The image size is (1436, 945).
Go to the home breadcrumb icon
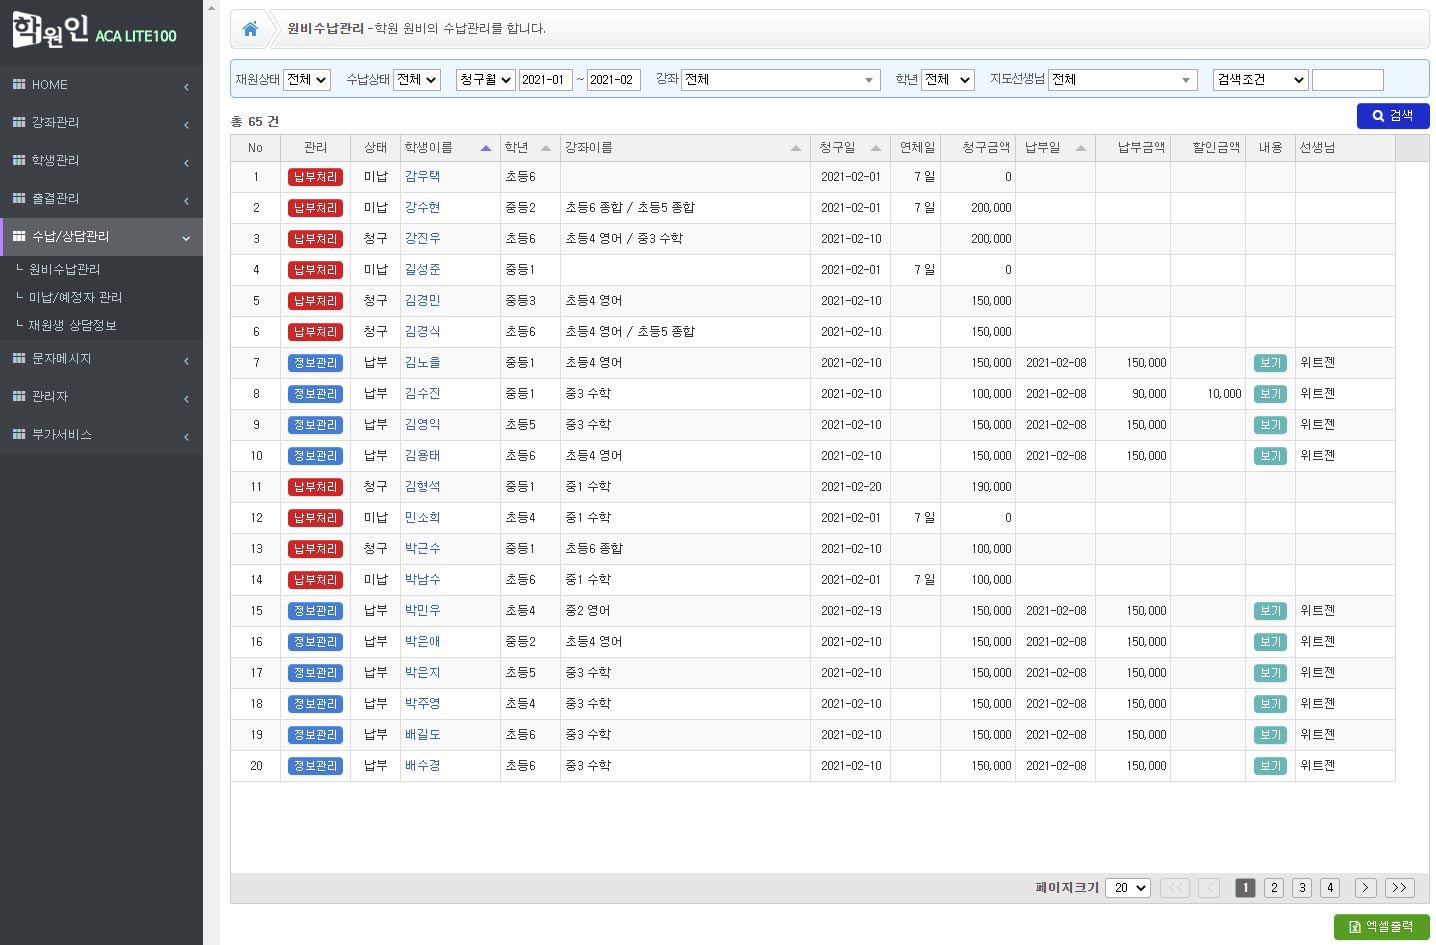coord(250,29)
